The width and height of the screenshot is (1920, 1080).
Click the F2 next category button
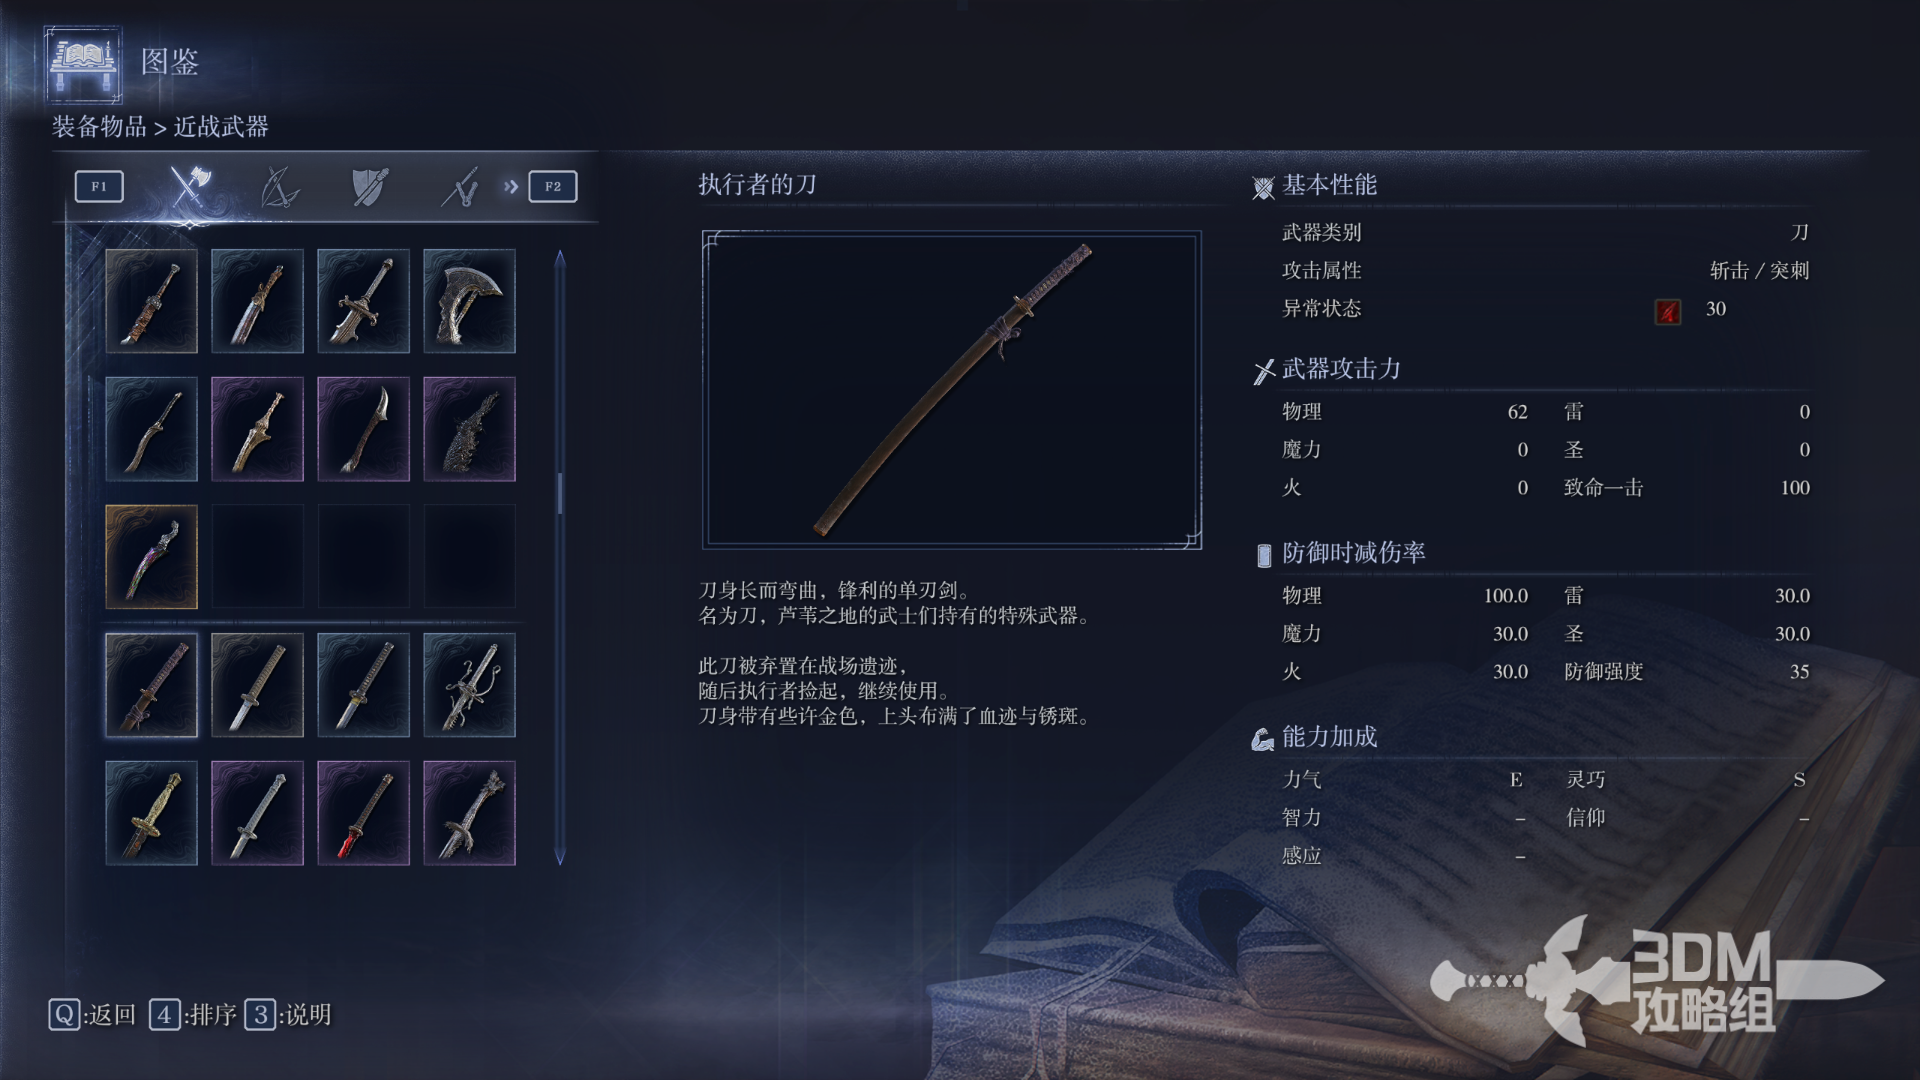(x=553, y=186)
